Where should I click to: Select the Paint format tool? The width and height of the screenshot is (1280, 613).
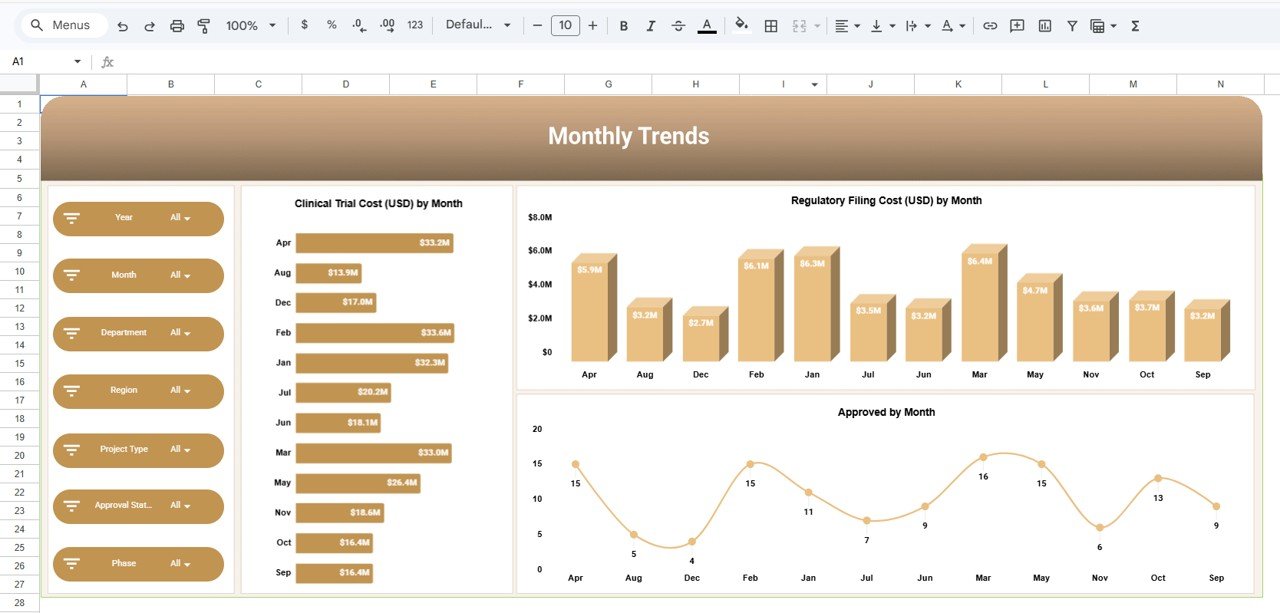(203, 25)
